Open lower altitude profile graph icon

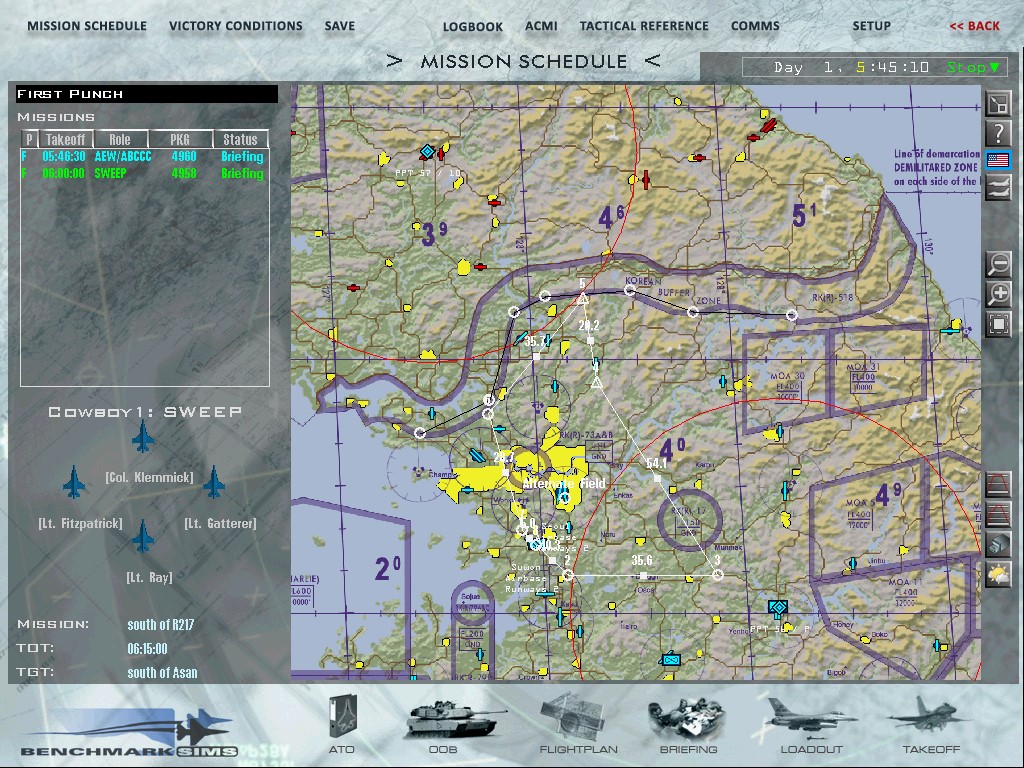998,514
